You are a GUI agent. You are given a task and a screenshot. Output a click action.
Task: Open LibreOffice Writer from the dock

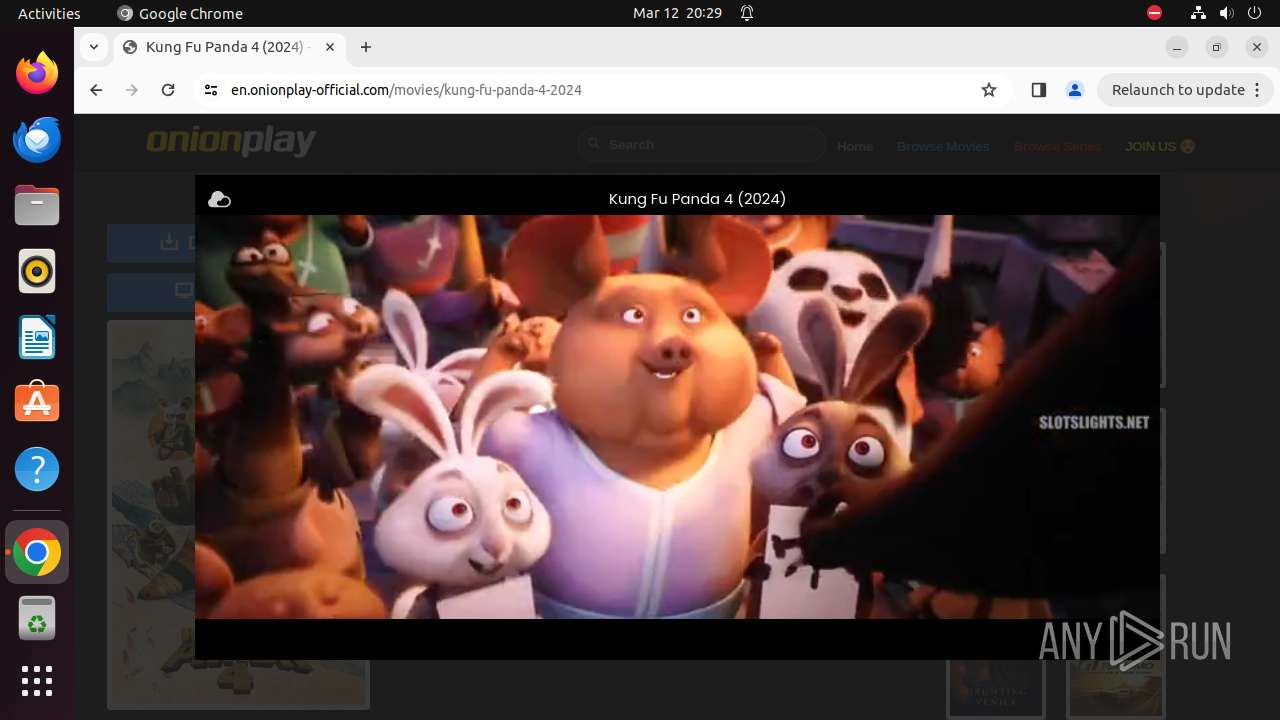click(37, 337)
